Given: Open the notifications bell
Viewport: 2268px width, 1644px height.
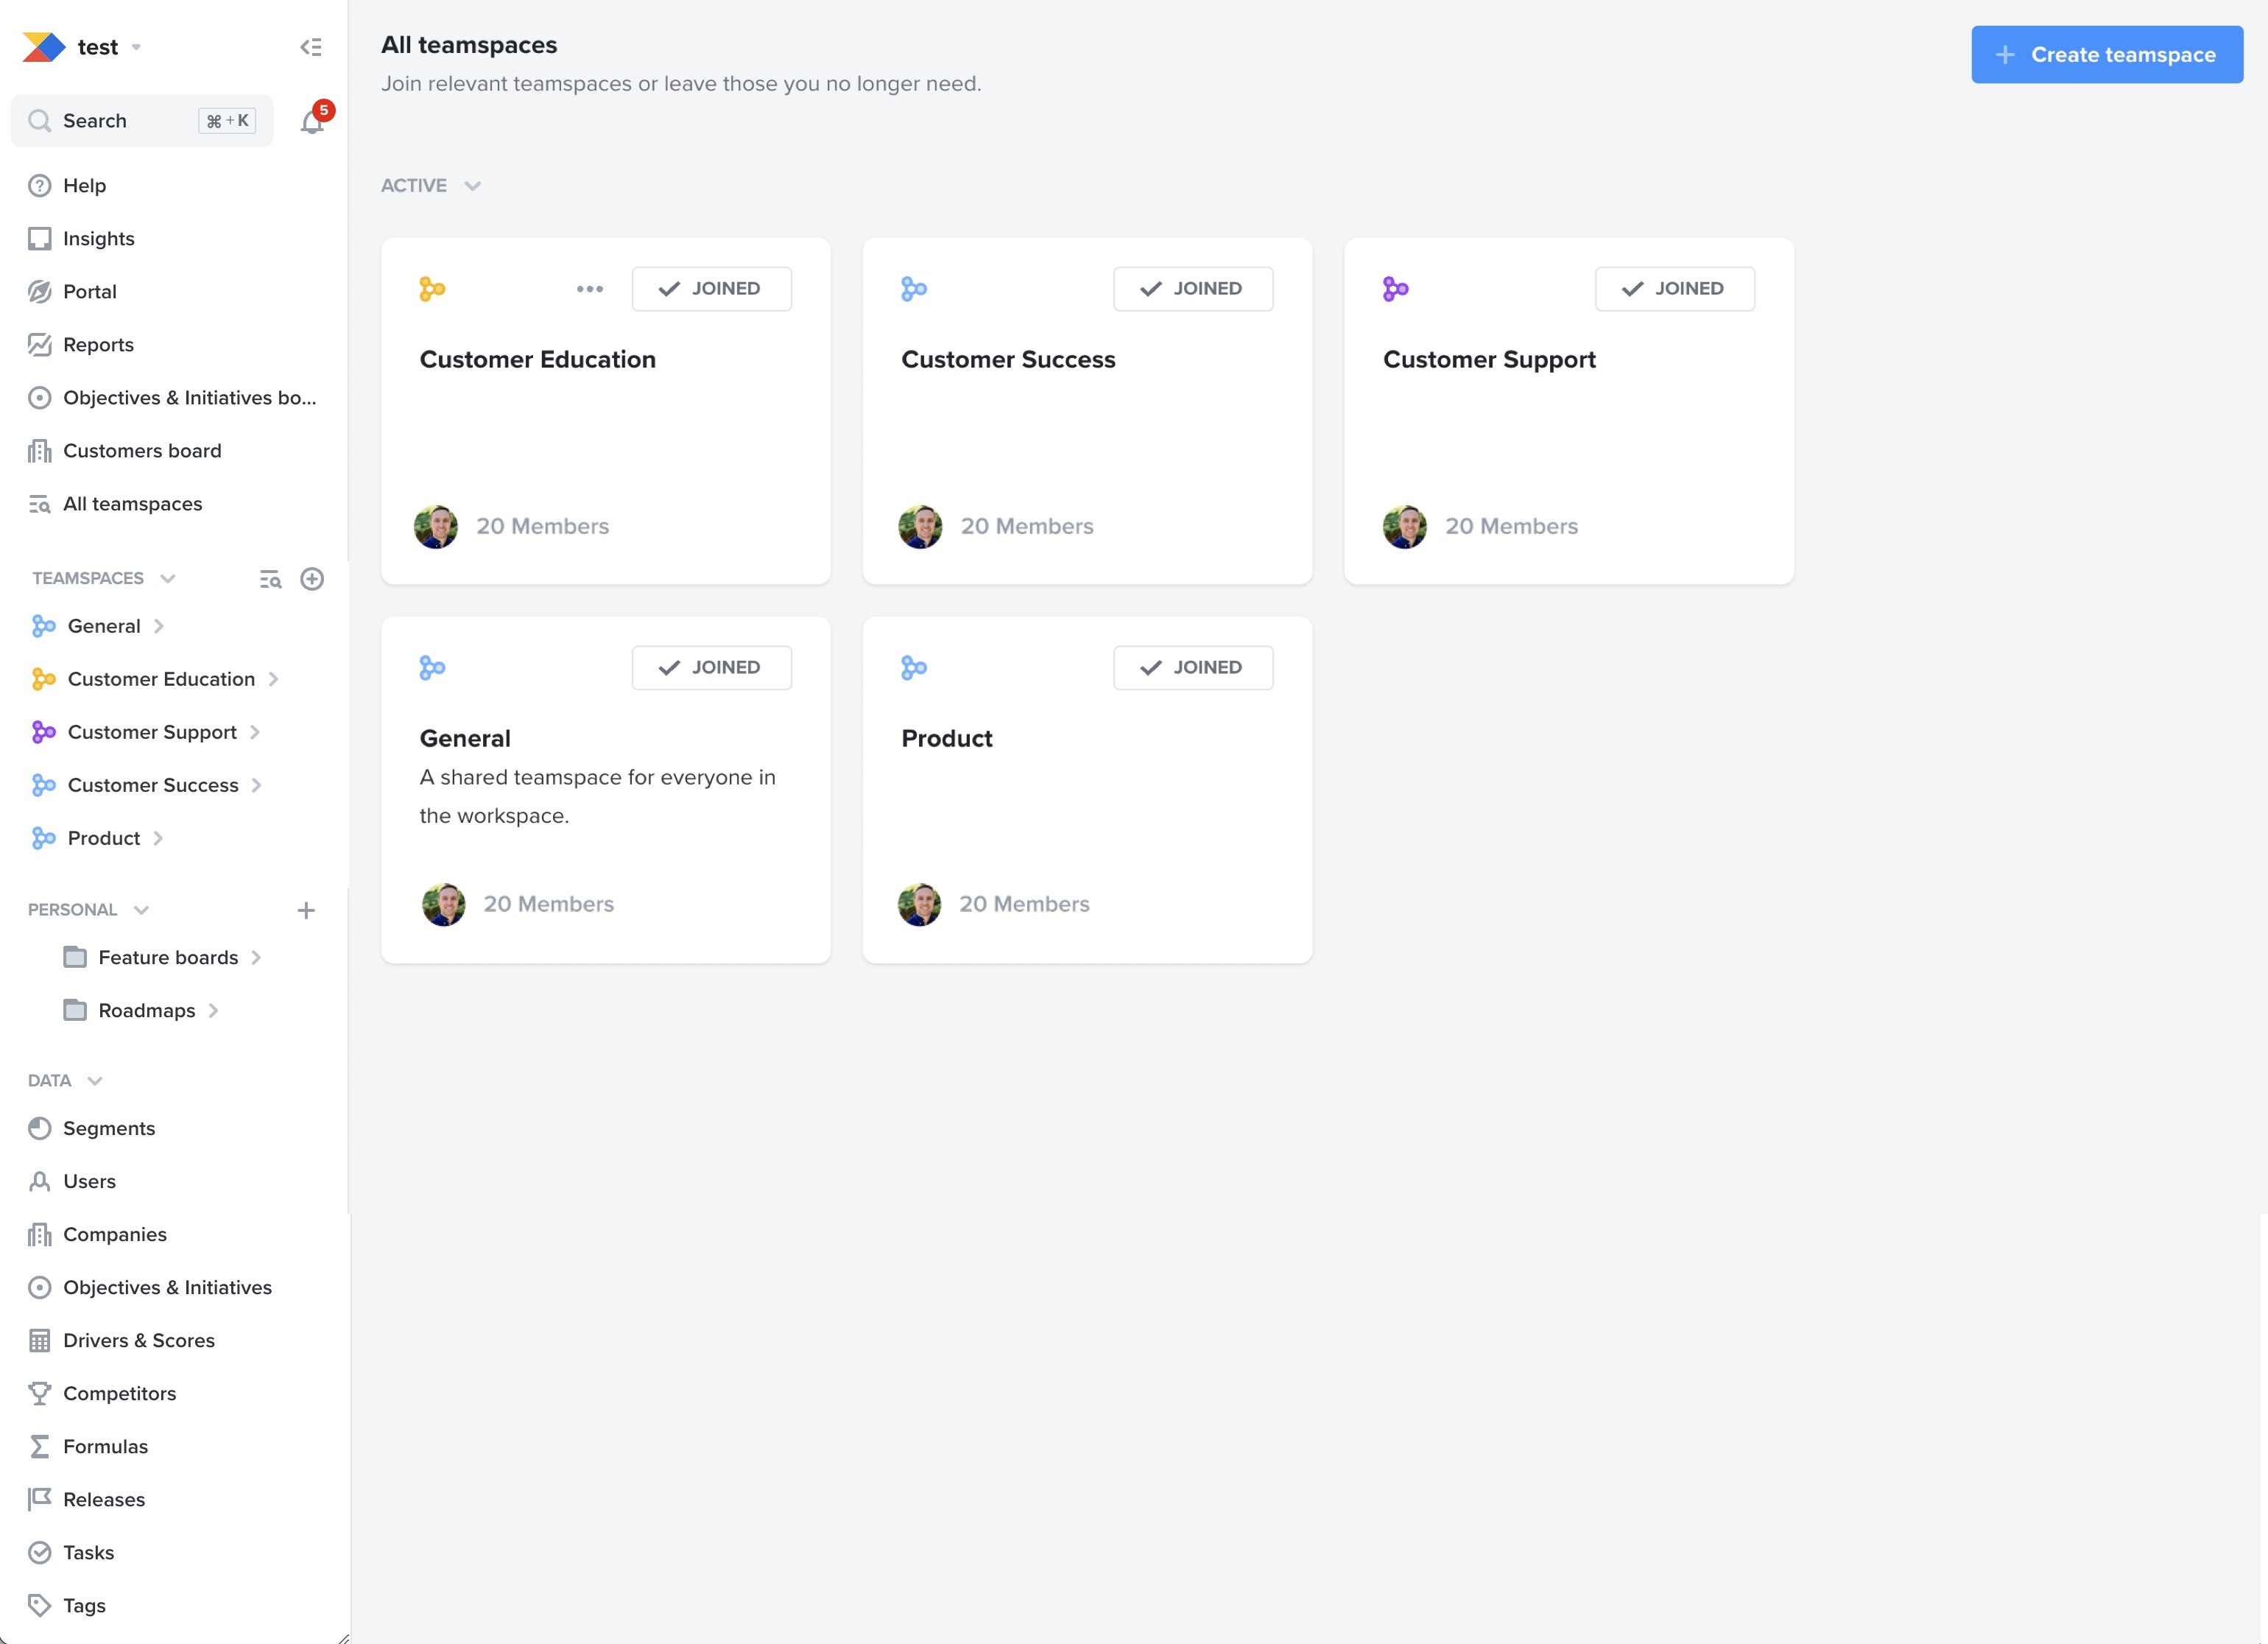Looking at the screenshot, I should point(312,121).
